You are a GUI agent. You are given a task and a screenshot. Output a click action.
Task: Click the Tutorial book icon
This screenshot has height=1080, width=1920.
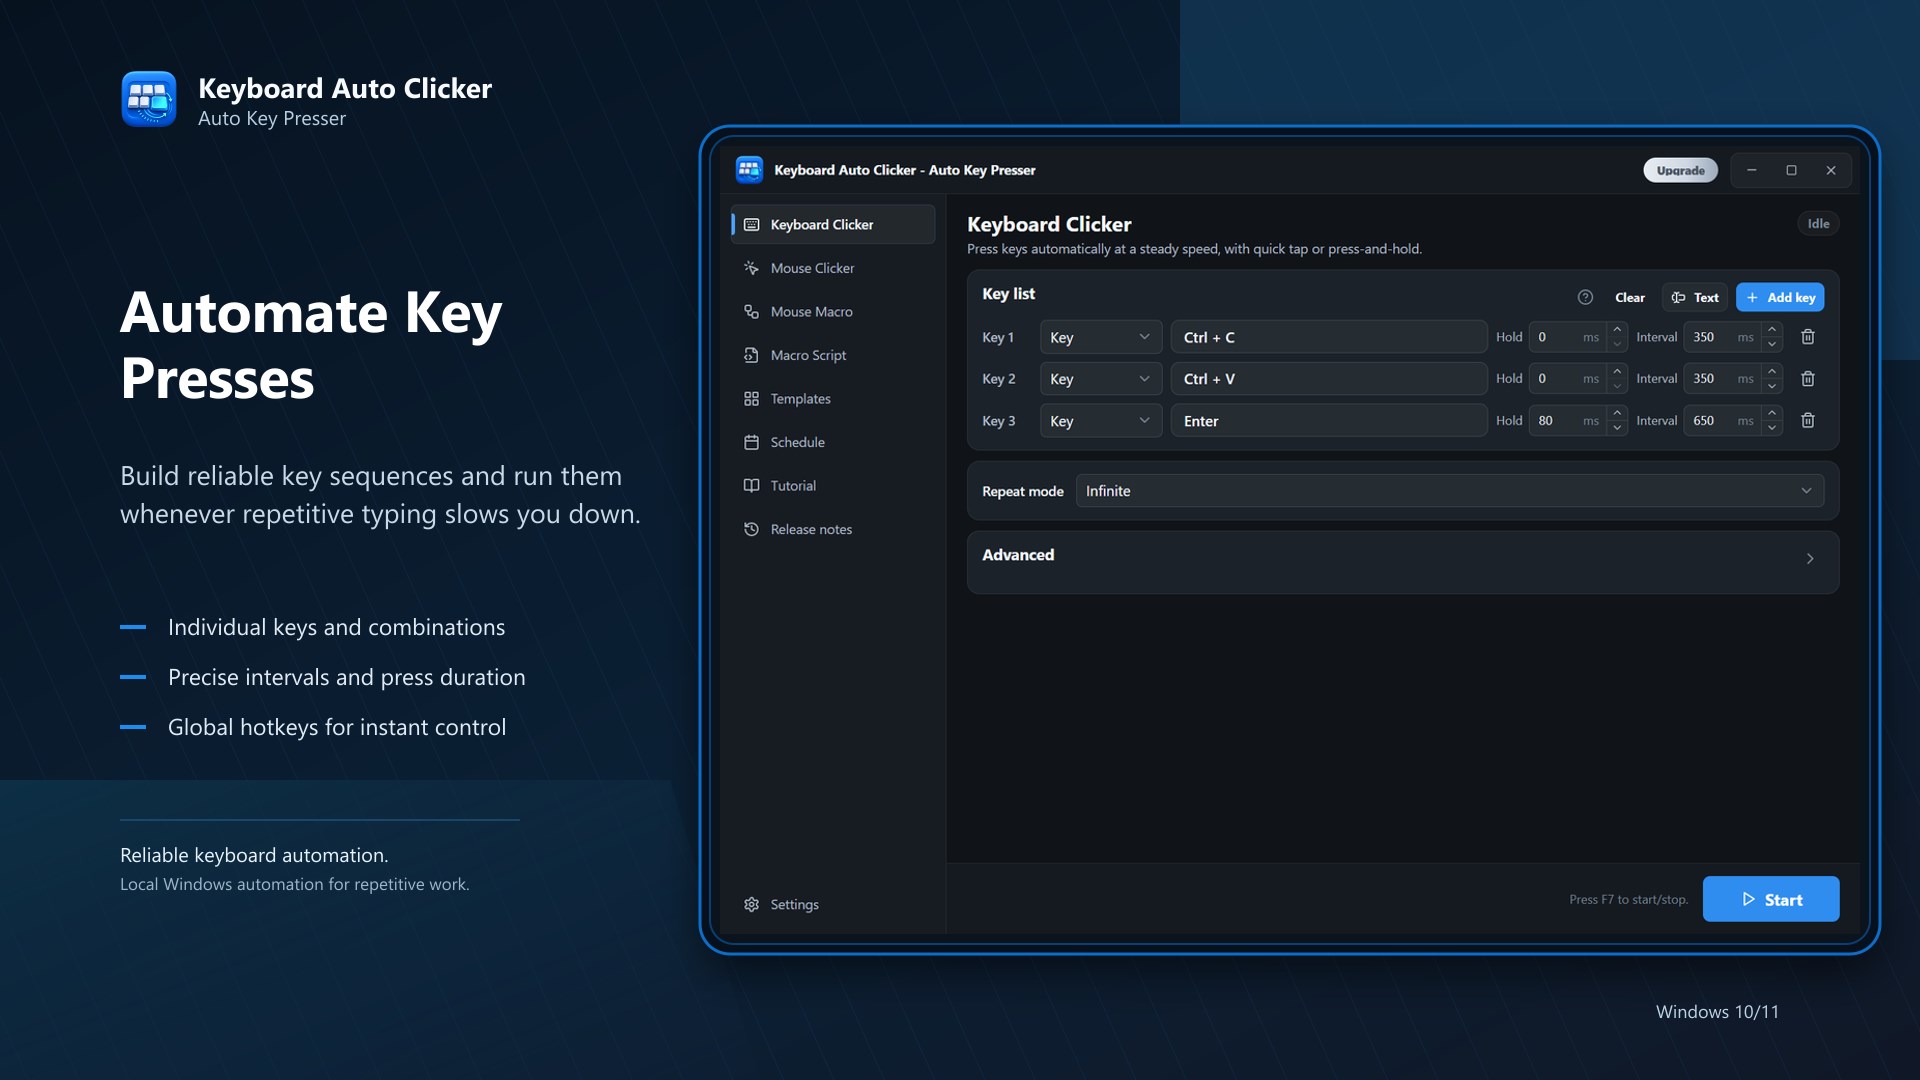(x=751, y=486)
